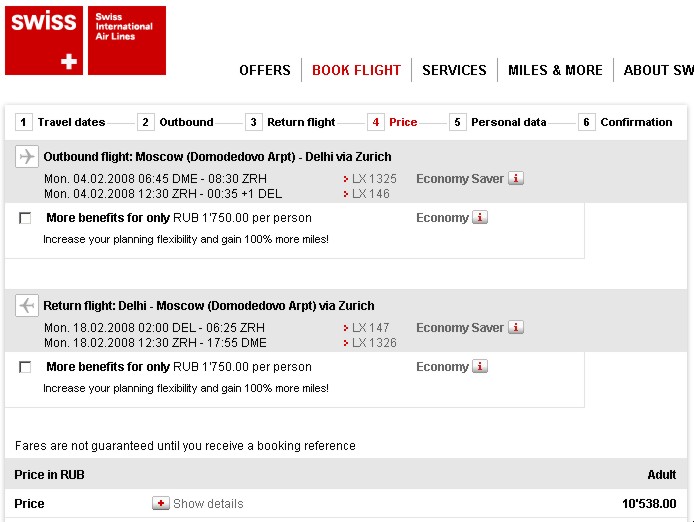
Task: Click the return flight airplane icon
Action: pyautogui.click(x=27, y=306)
